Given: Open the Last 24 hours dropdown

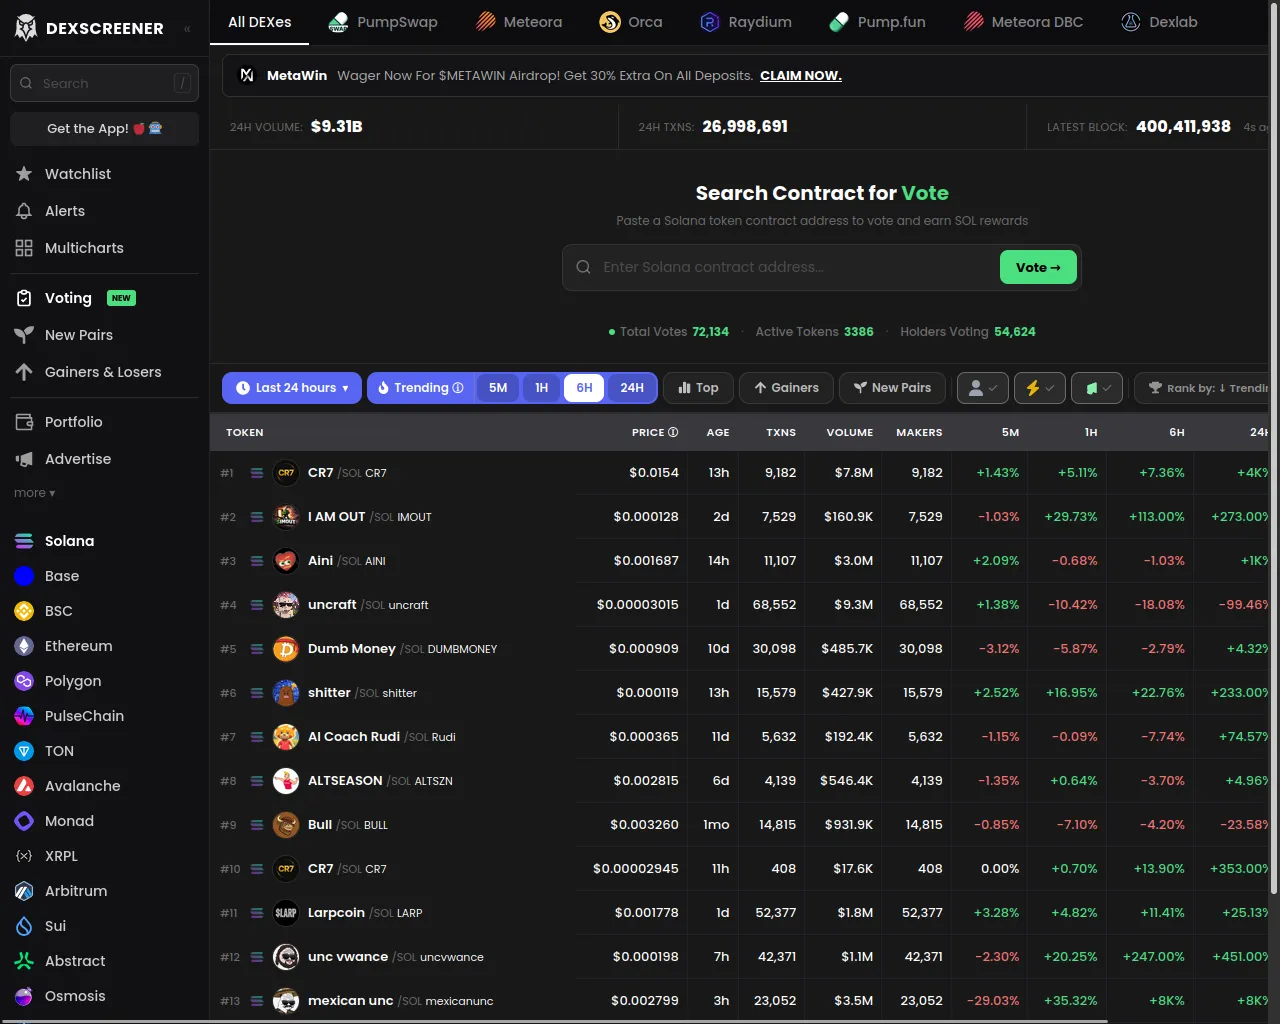Looking at the screenshot, I should (292, 388).
